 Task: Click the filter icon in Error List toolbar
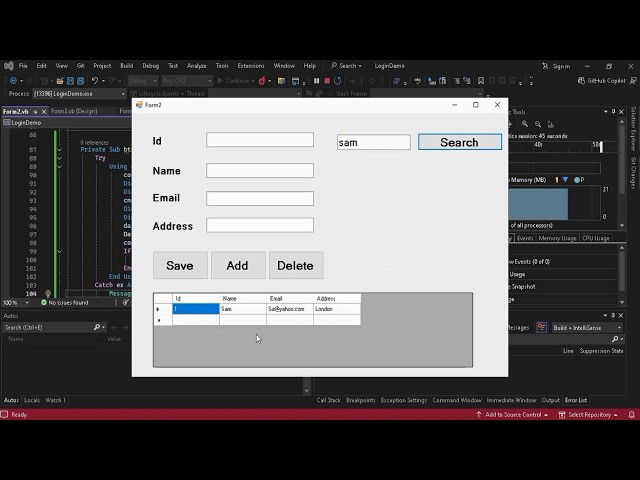[541, 327]
